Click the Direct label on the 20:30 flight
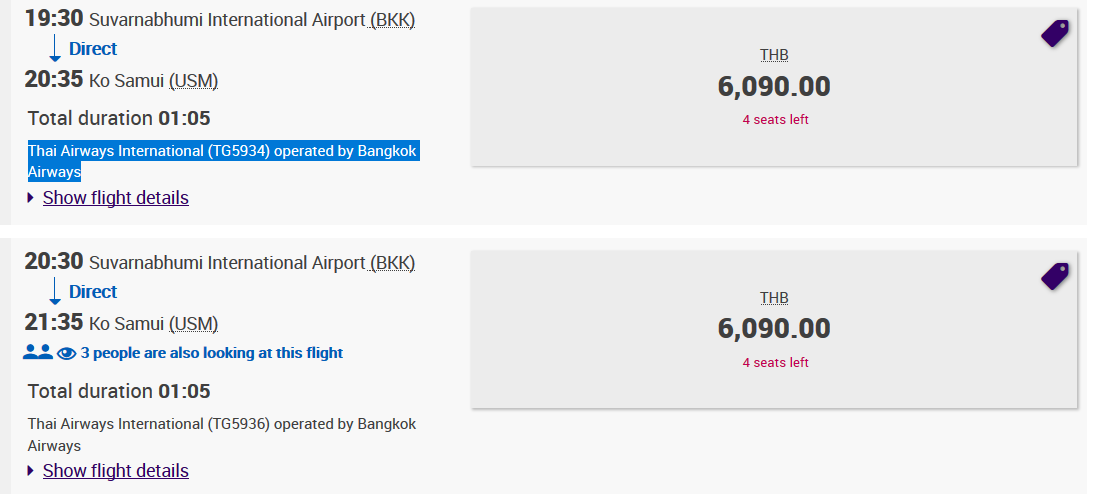Screen dimensions: 1093x494 pyautogui.click(x=93, y=291)
